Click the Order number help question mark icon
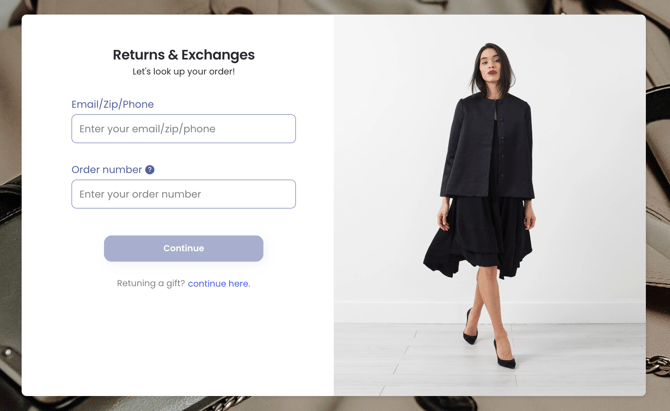670x411 pixels. click(150, 170)
